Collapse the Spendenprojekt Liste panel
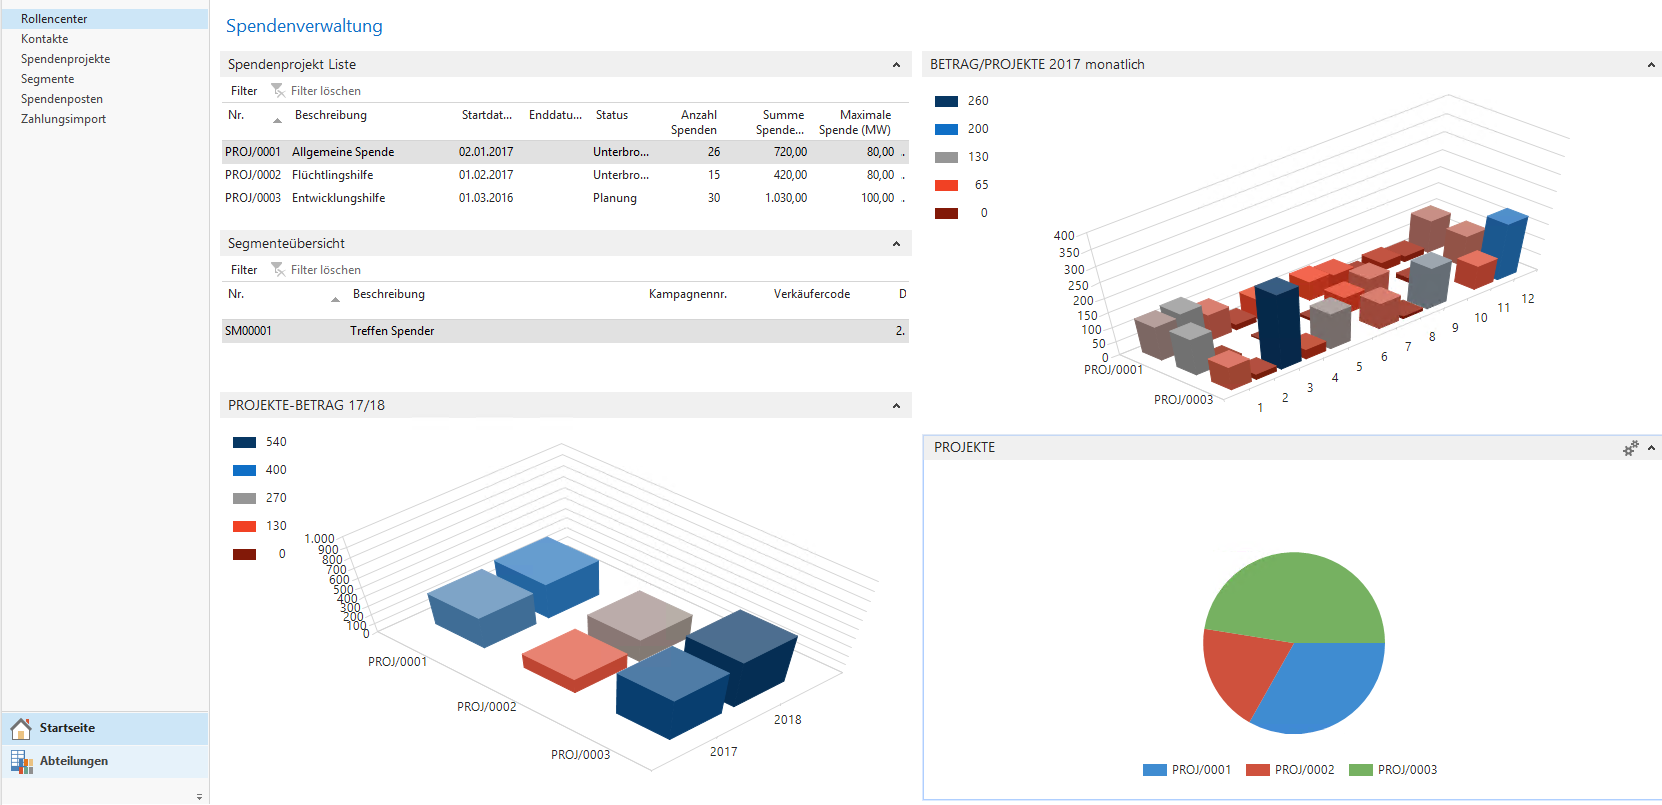Image resolution: width=1662 pixels, height=805 pixels. (x=896, y=65)
